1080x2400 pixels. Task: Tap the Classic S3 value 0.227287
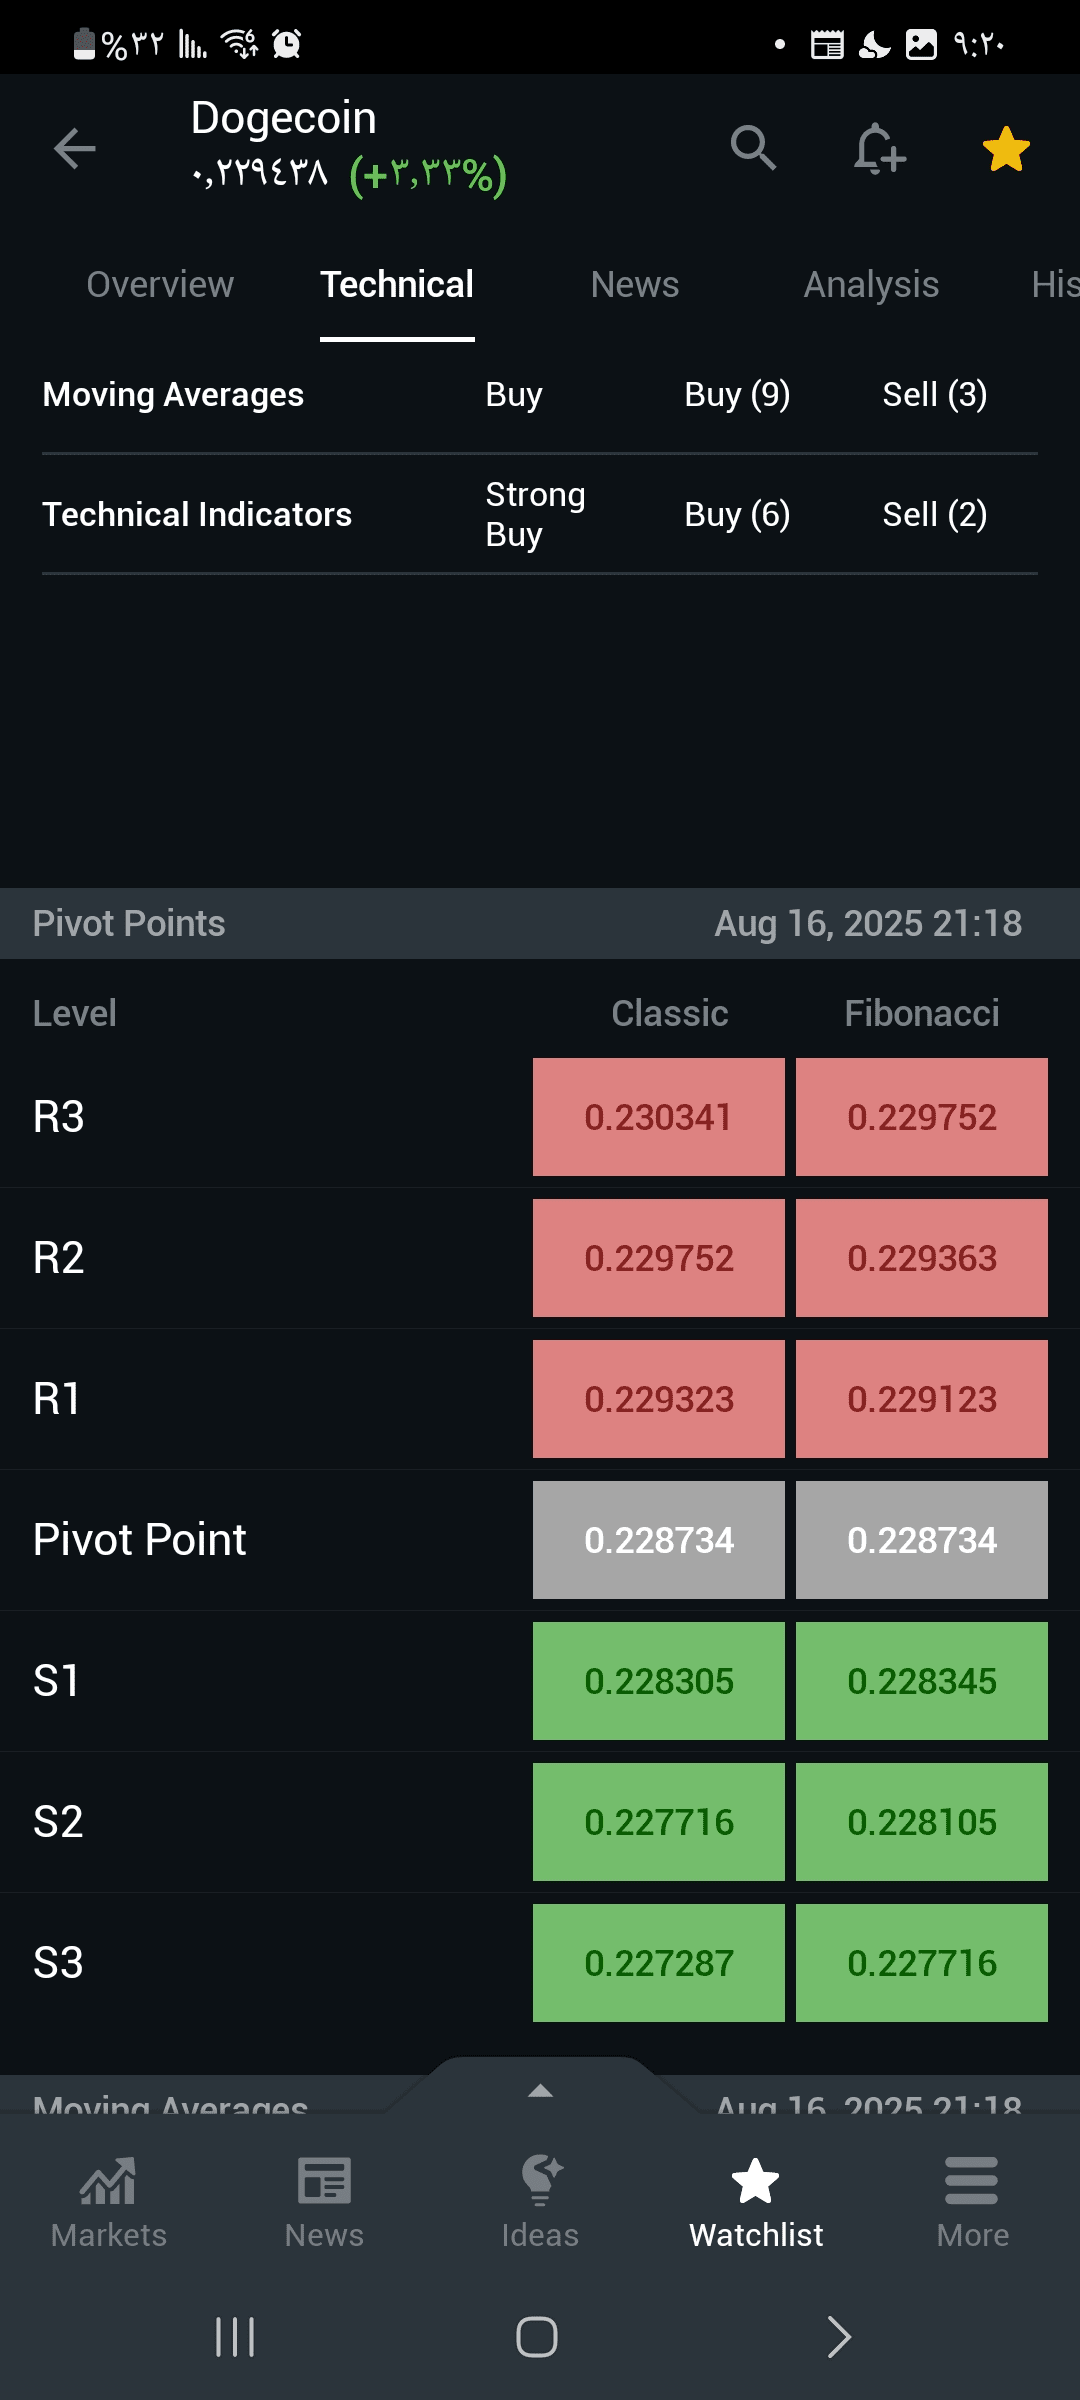[x=659, y=1963]
